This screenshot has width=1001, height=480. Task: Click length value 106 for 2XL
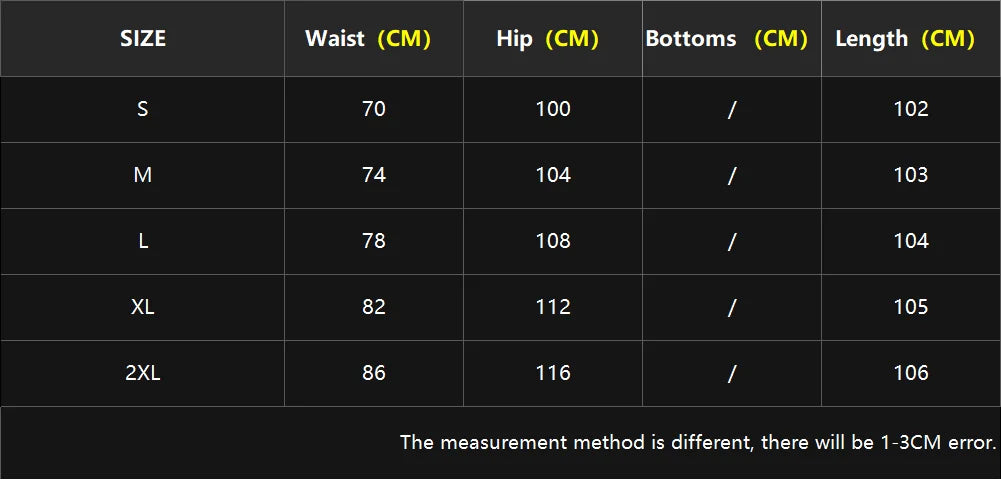coord(911,373)
